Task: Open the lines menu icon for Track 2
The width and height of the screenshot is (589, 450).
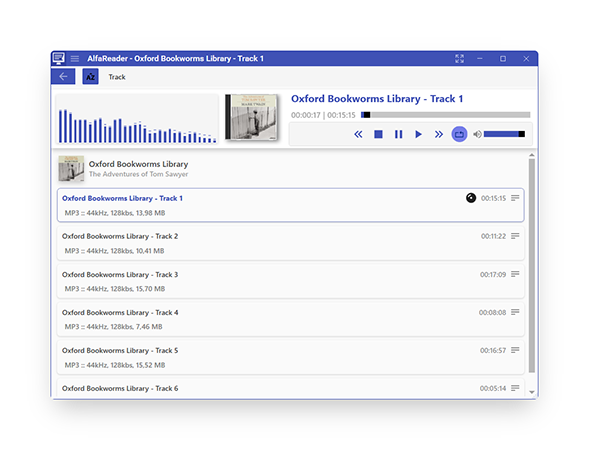Action: tap(515, 236)
